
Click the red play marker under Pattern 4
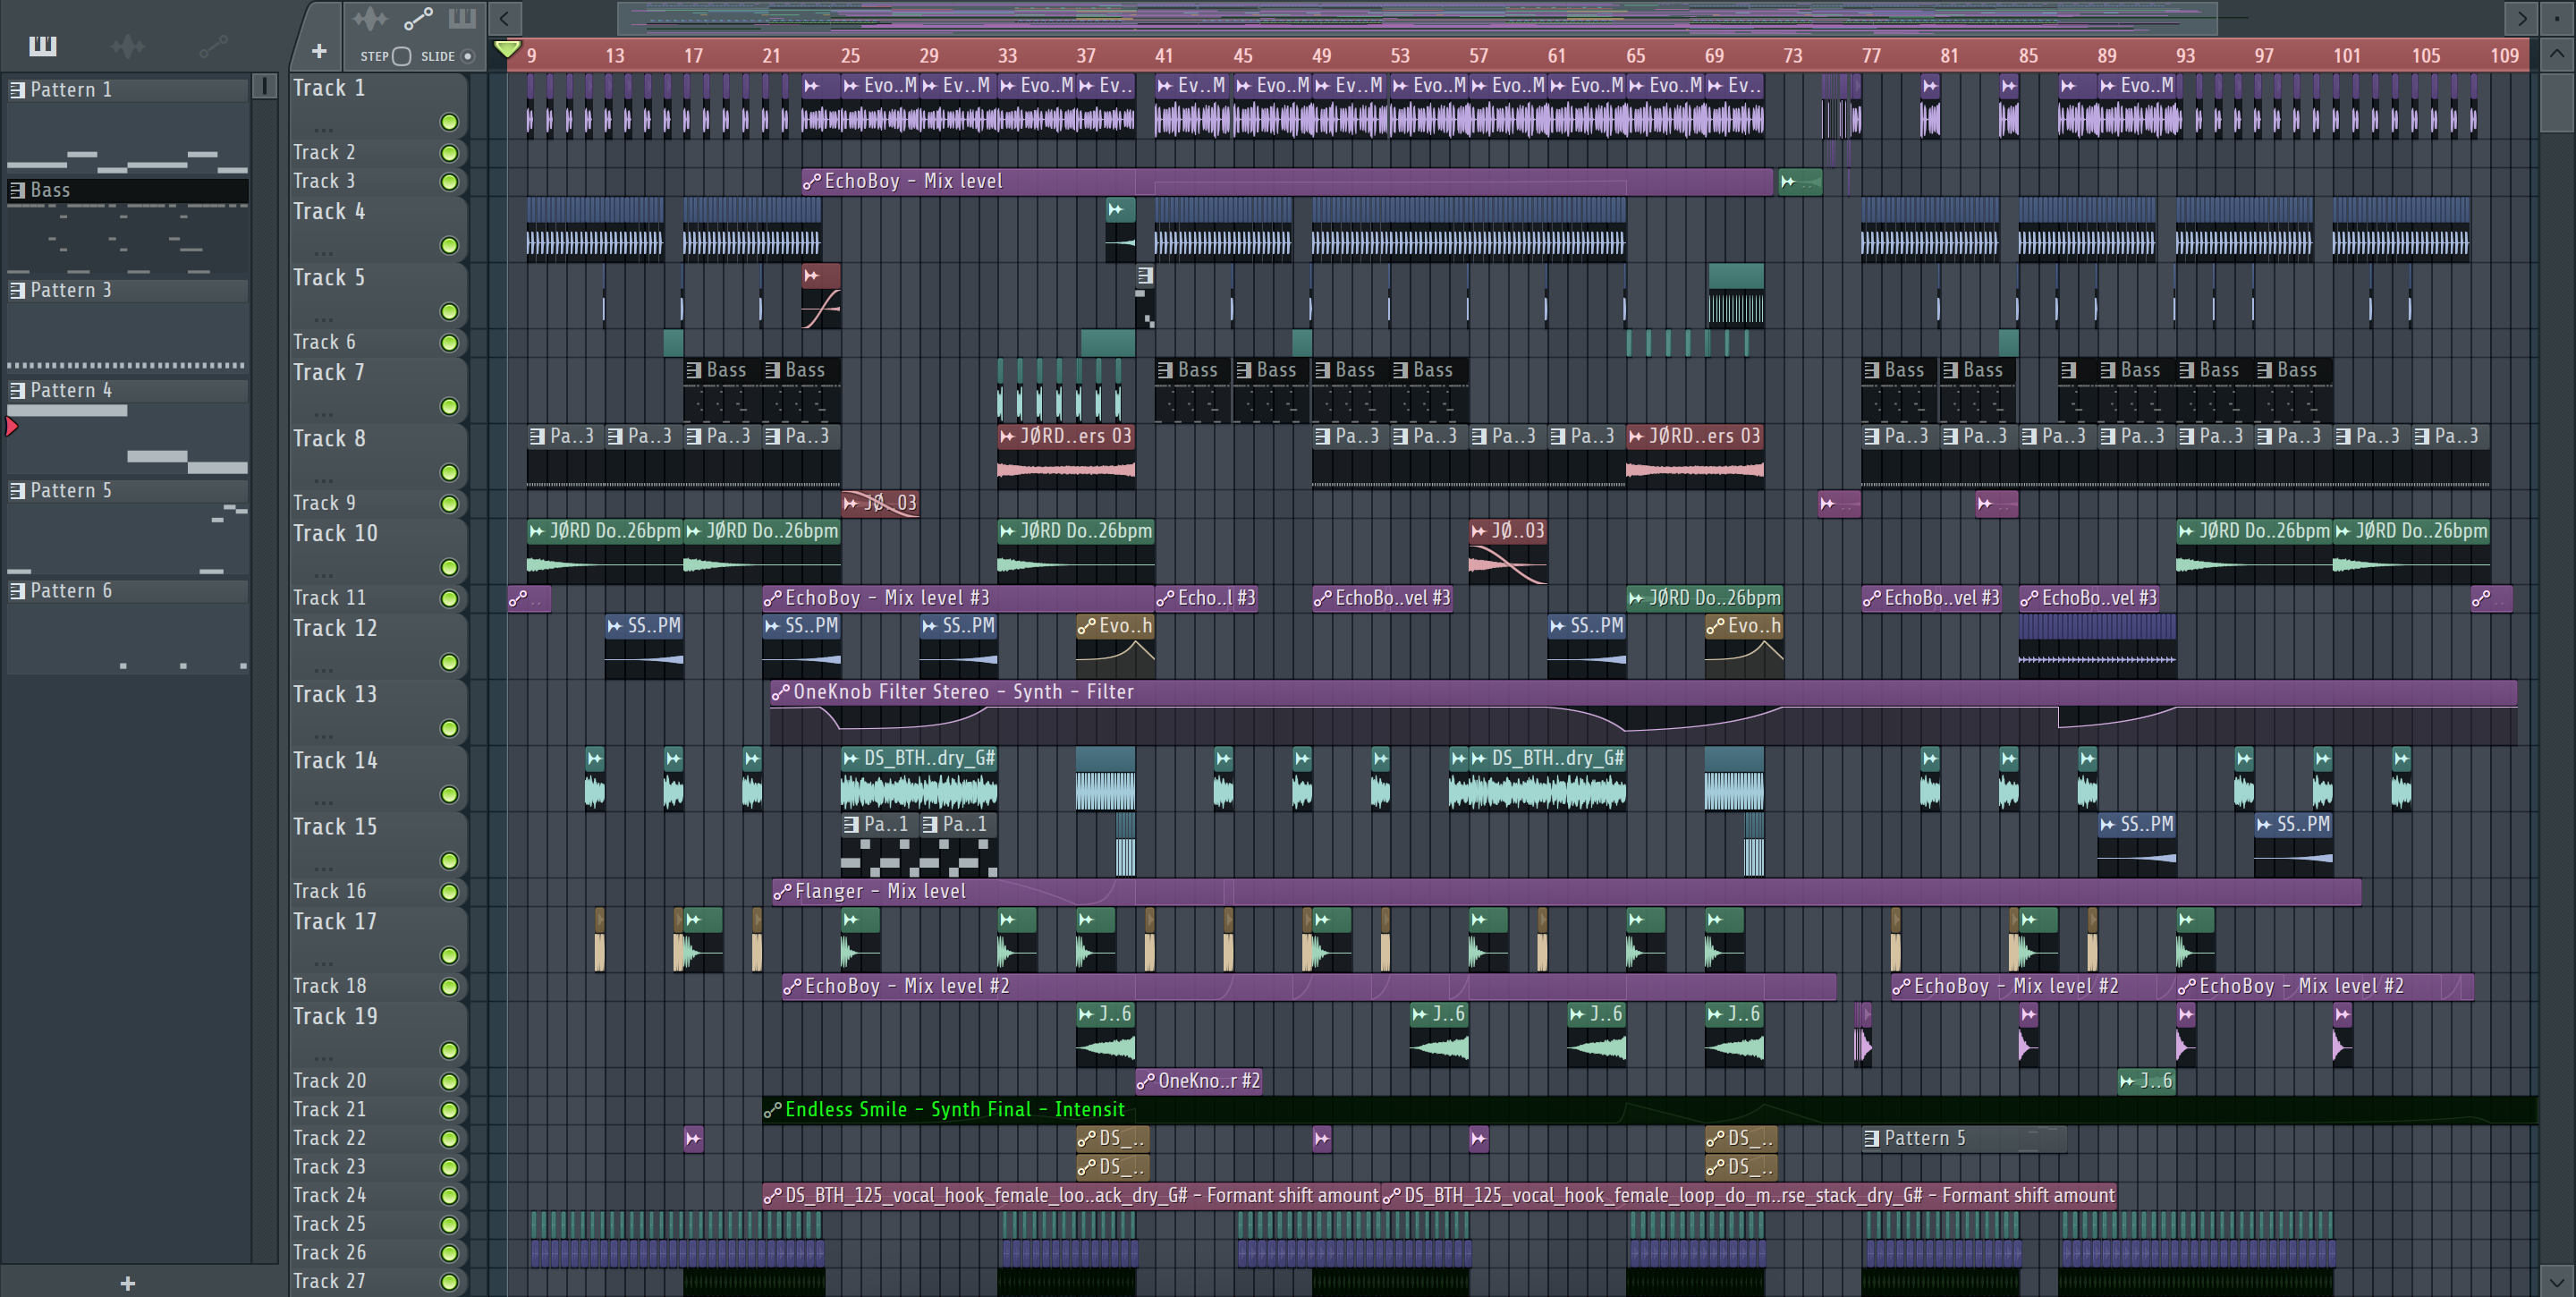point(12,427)
